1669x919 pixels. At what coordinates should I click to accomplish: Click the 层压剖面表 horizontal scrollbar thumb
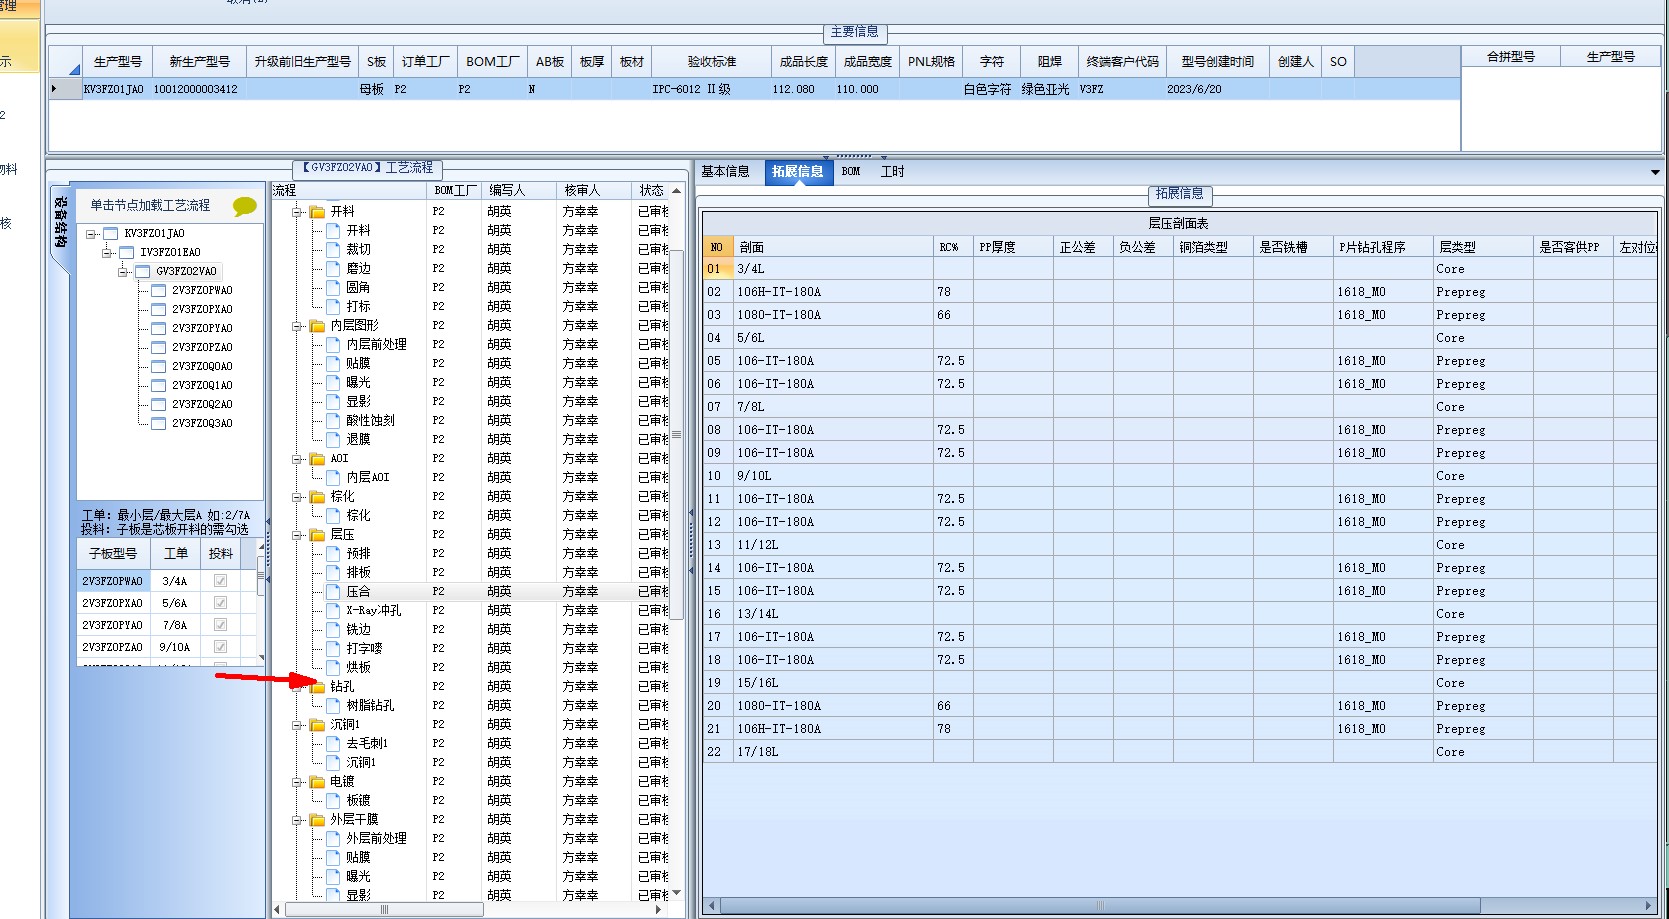coord(1100,906)
